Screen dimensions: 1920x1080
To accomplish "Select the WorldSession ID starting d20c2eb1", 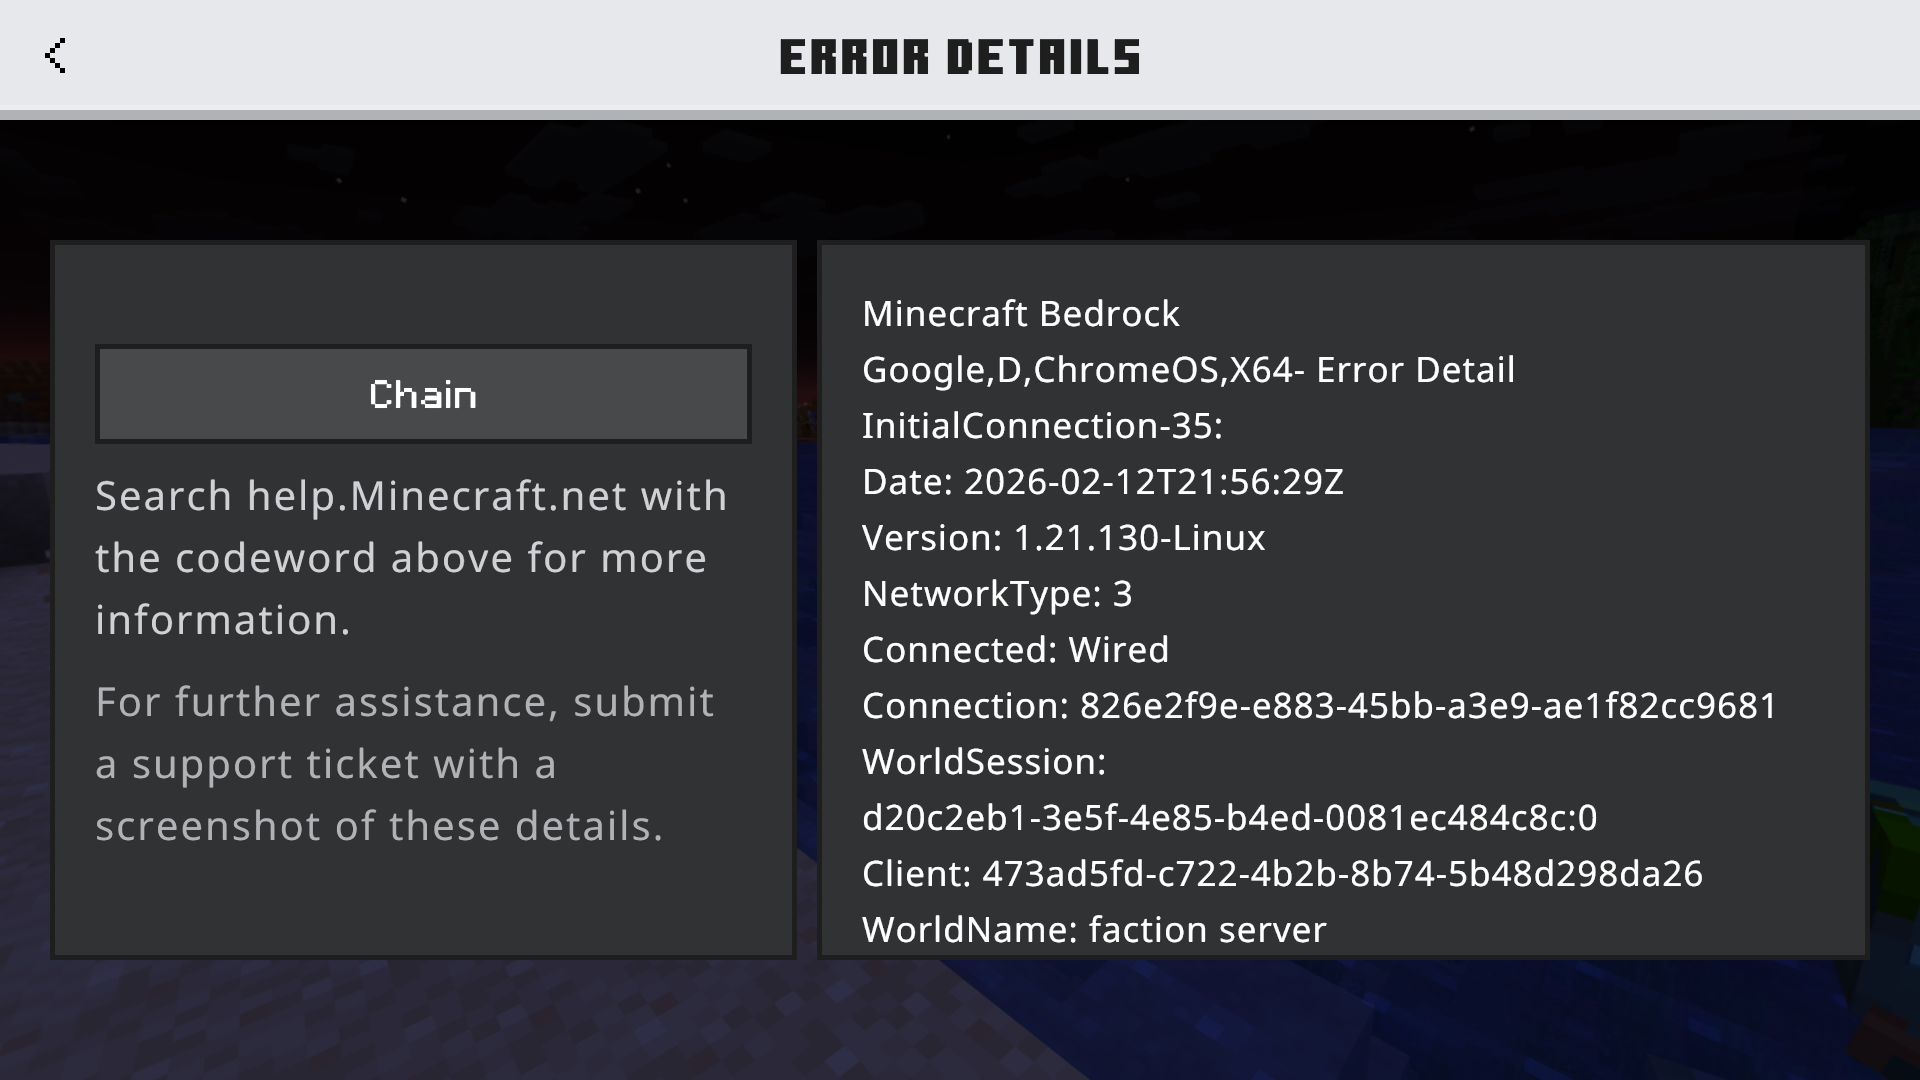I will coord(1229,818).
